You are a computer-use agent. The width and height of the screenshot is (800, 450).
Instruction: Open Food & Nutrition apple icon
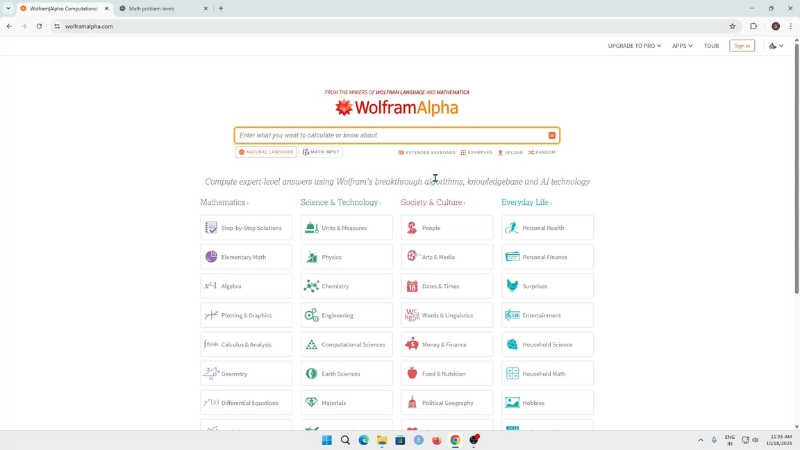[412, 373]
